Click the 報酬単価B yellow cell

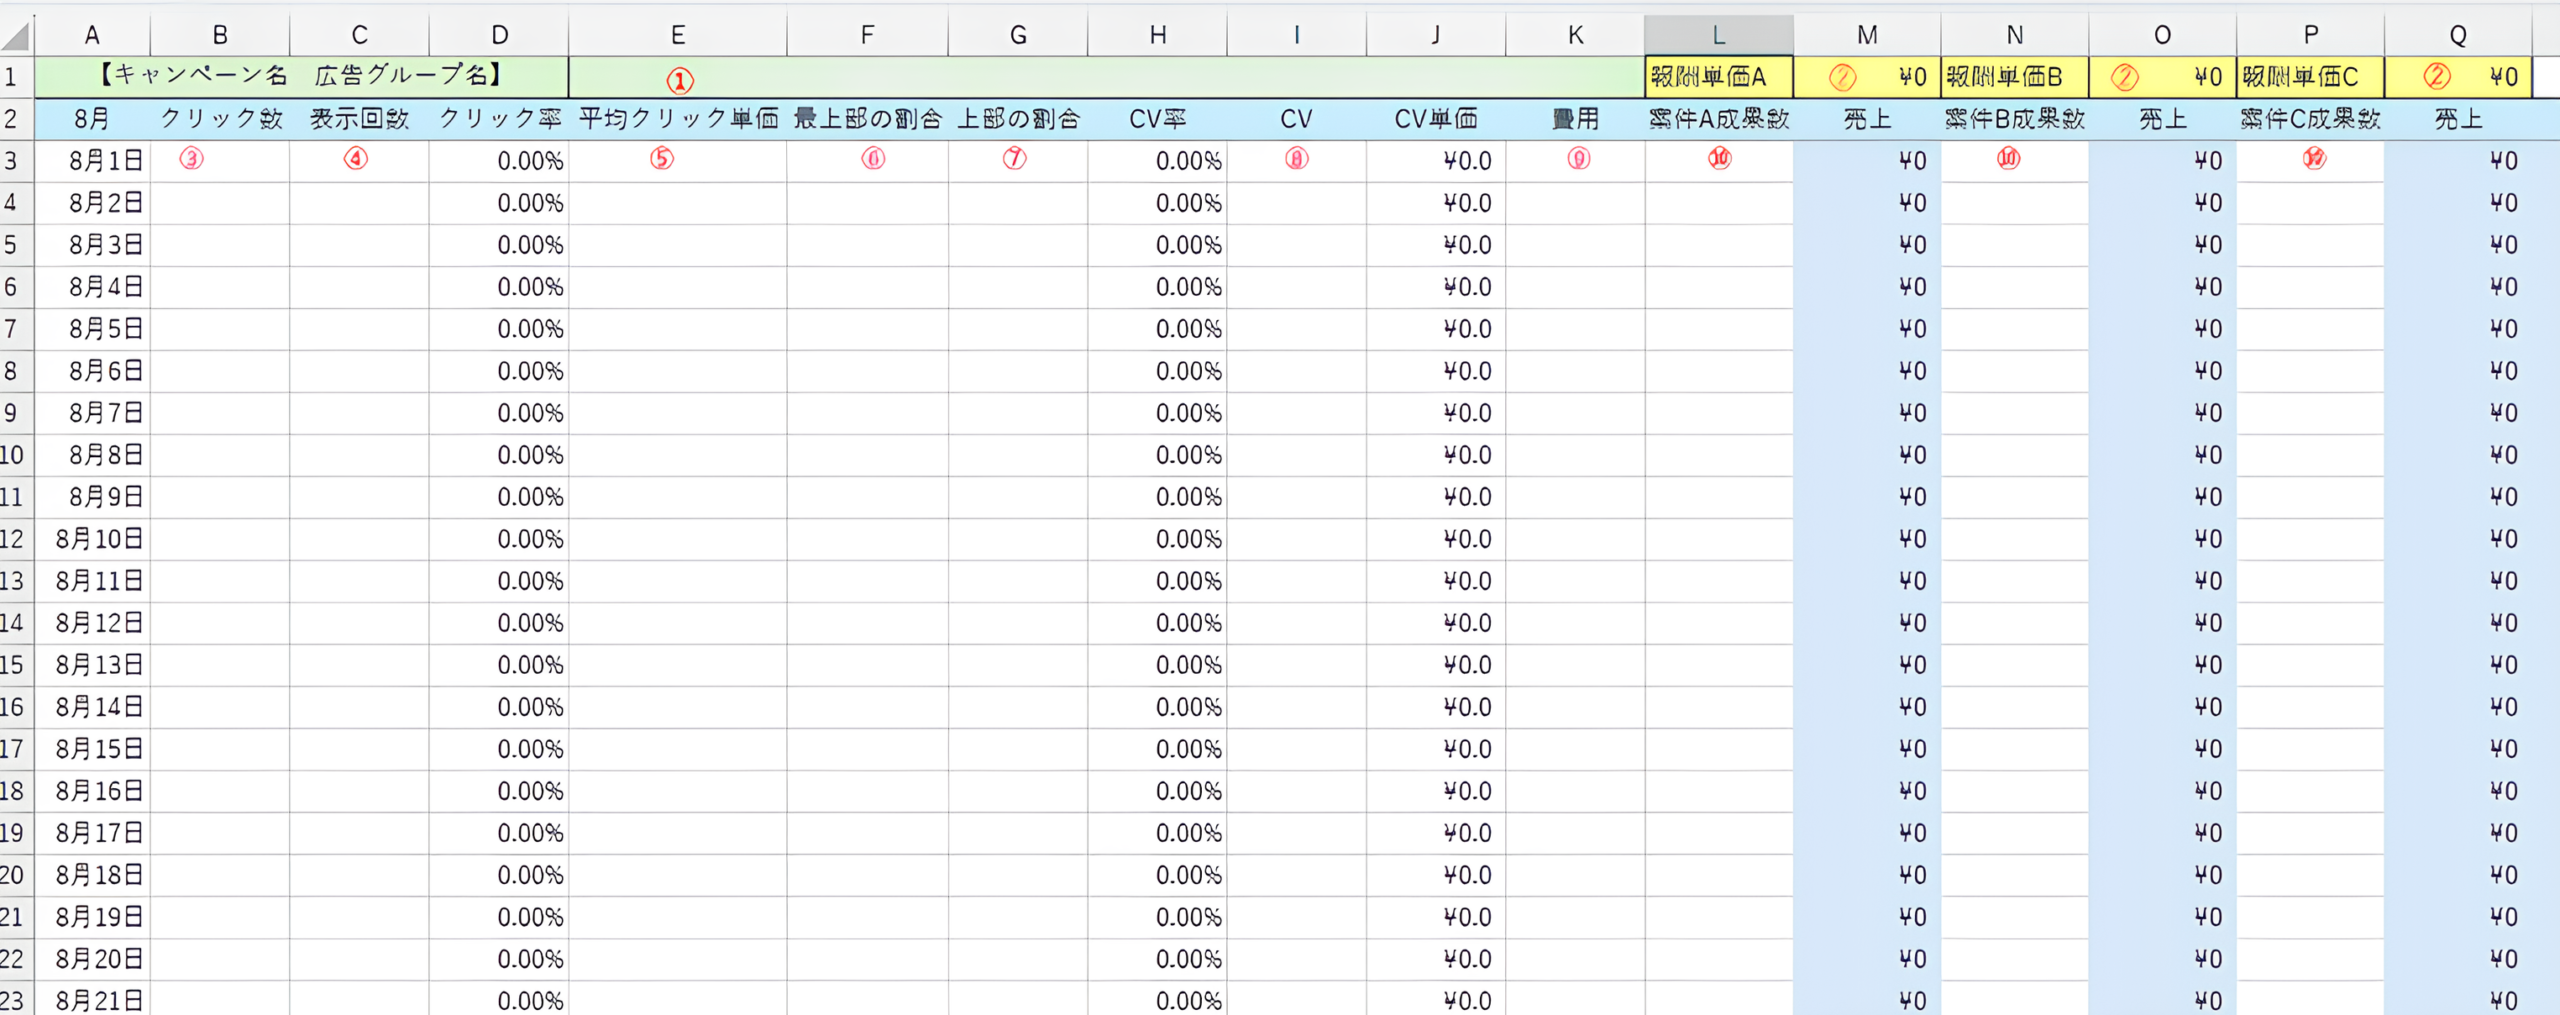click(x=2013, y=76)
